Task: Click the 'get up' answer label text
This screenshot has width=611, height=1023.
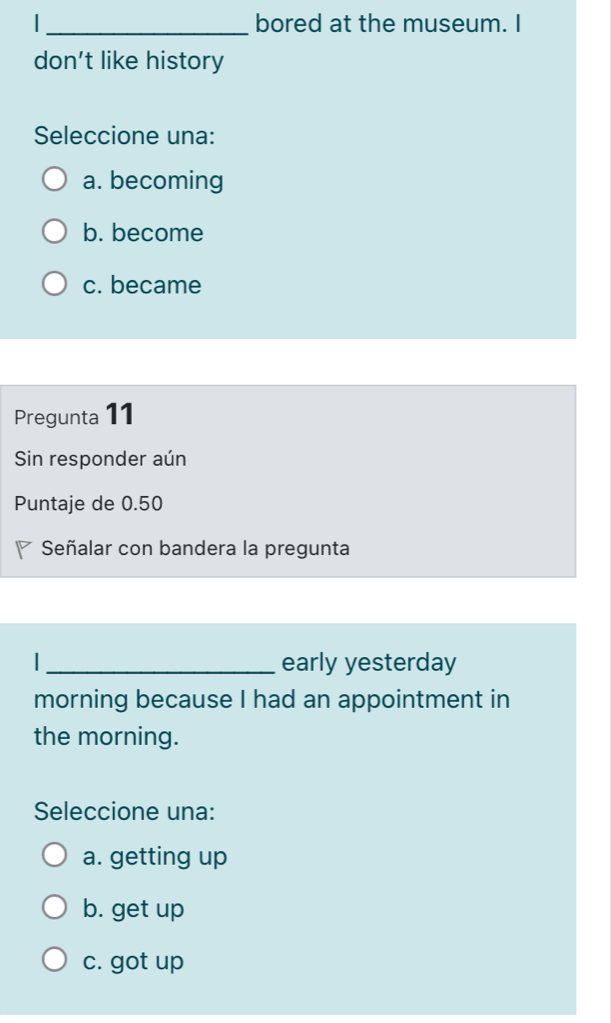Action: pyautogui.click(x=148, y=909)
